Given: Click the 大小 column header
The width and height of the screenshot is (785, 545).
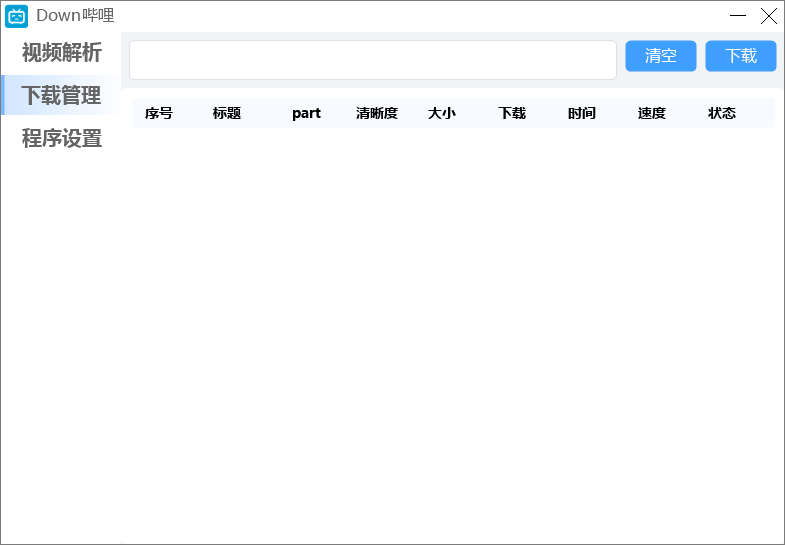Looking at the screenshot, I should [442, 113].
